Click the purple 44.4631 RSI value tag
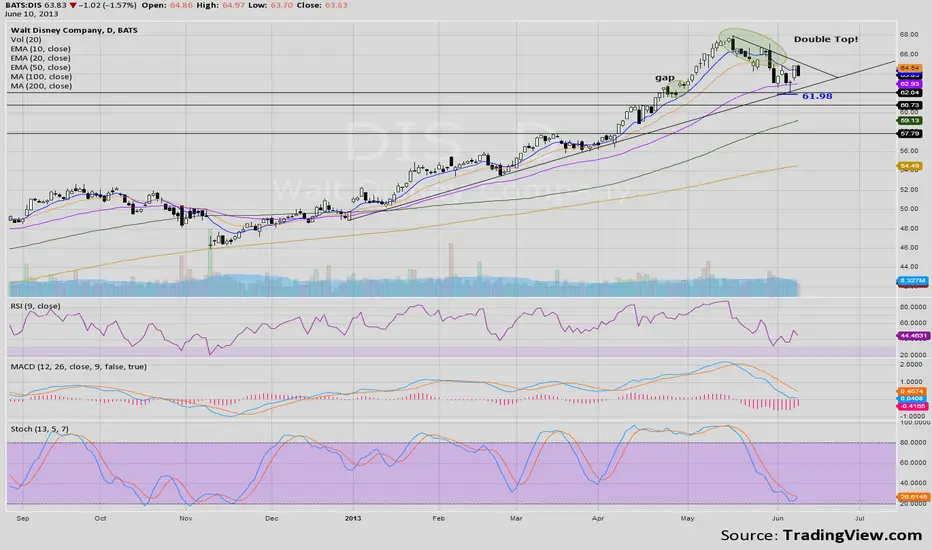 [x=912, y=336]
